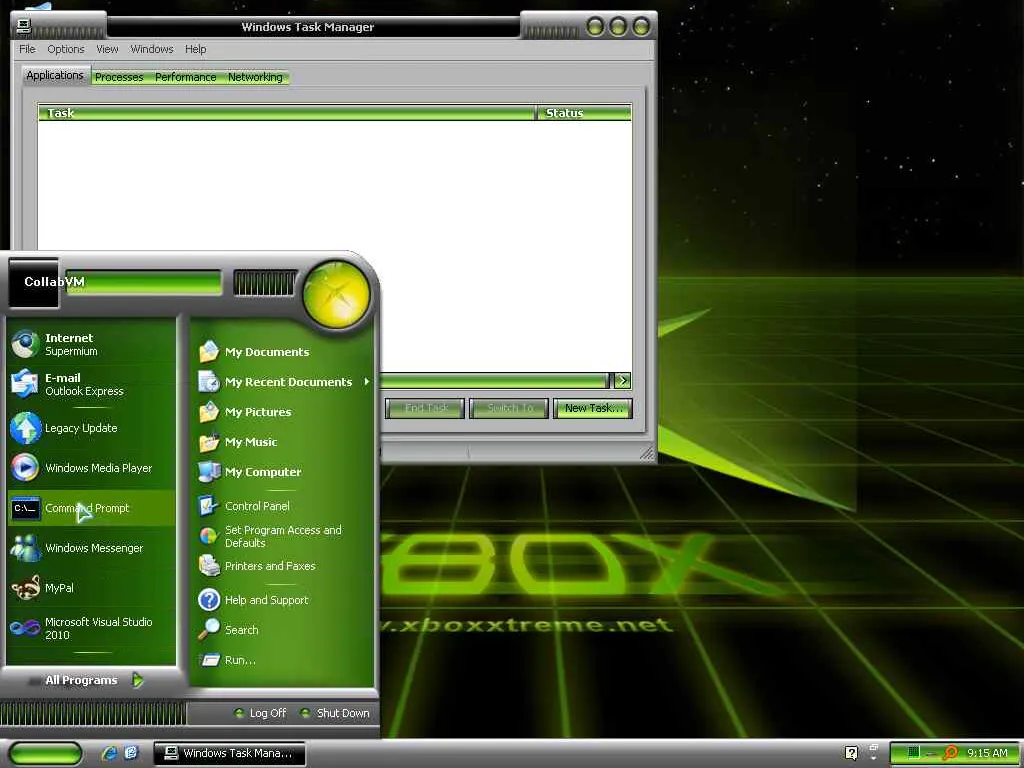Click the Log Off icon
The image size is (1024, 768).
pyautogui.click(x=240, y=713)
